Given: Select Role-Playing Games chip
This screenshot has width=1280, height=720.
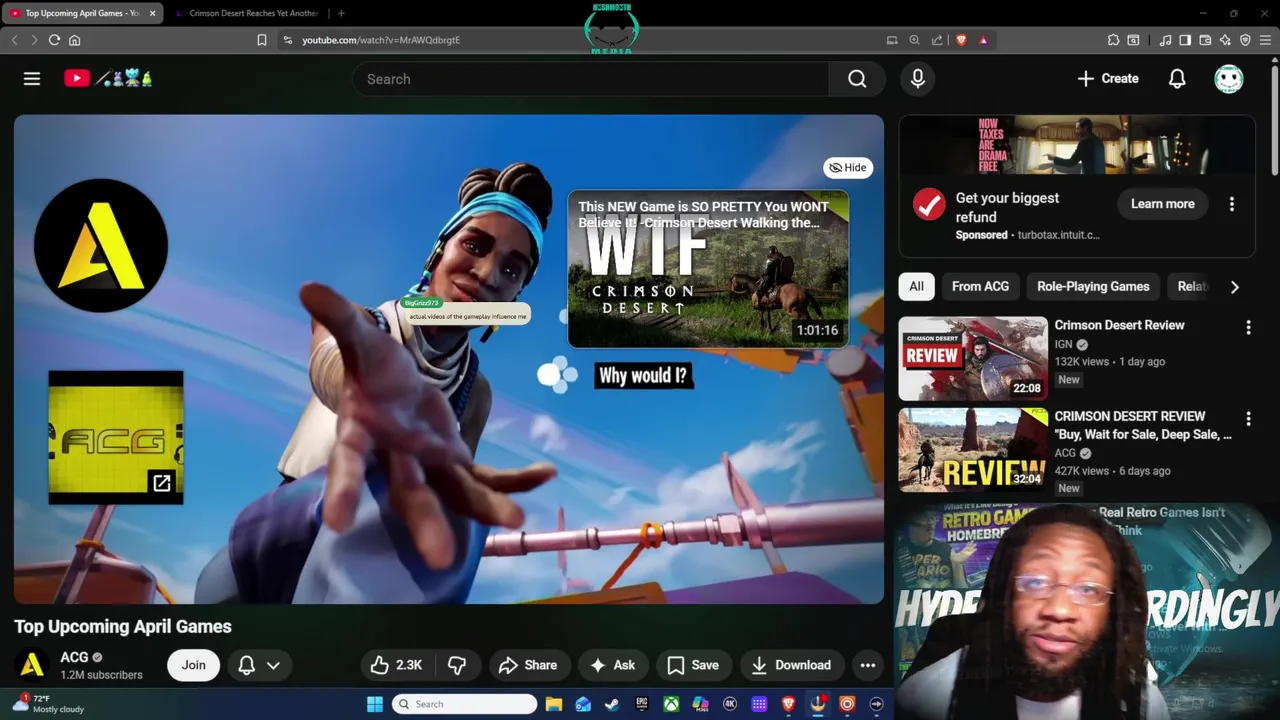Looking at the screenshot, I should (1093, 287).
